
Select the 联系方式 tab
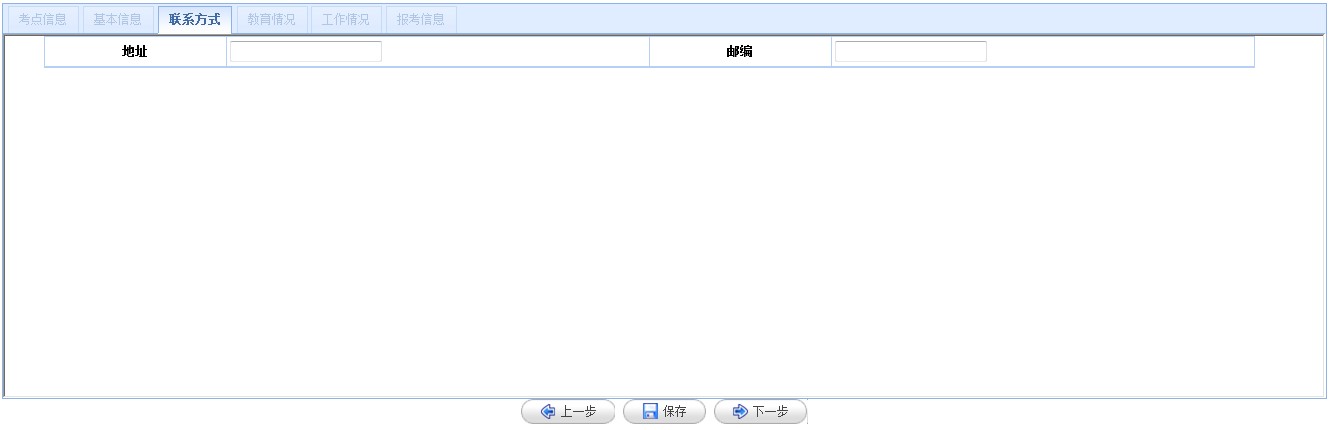pos(194,20)
